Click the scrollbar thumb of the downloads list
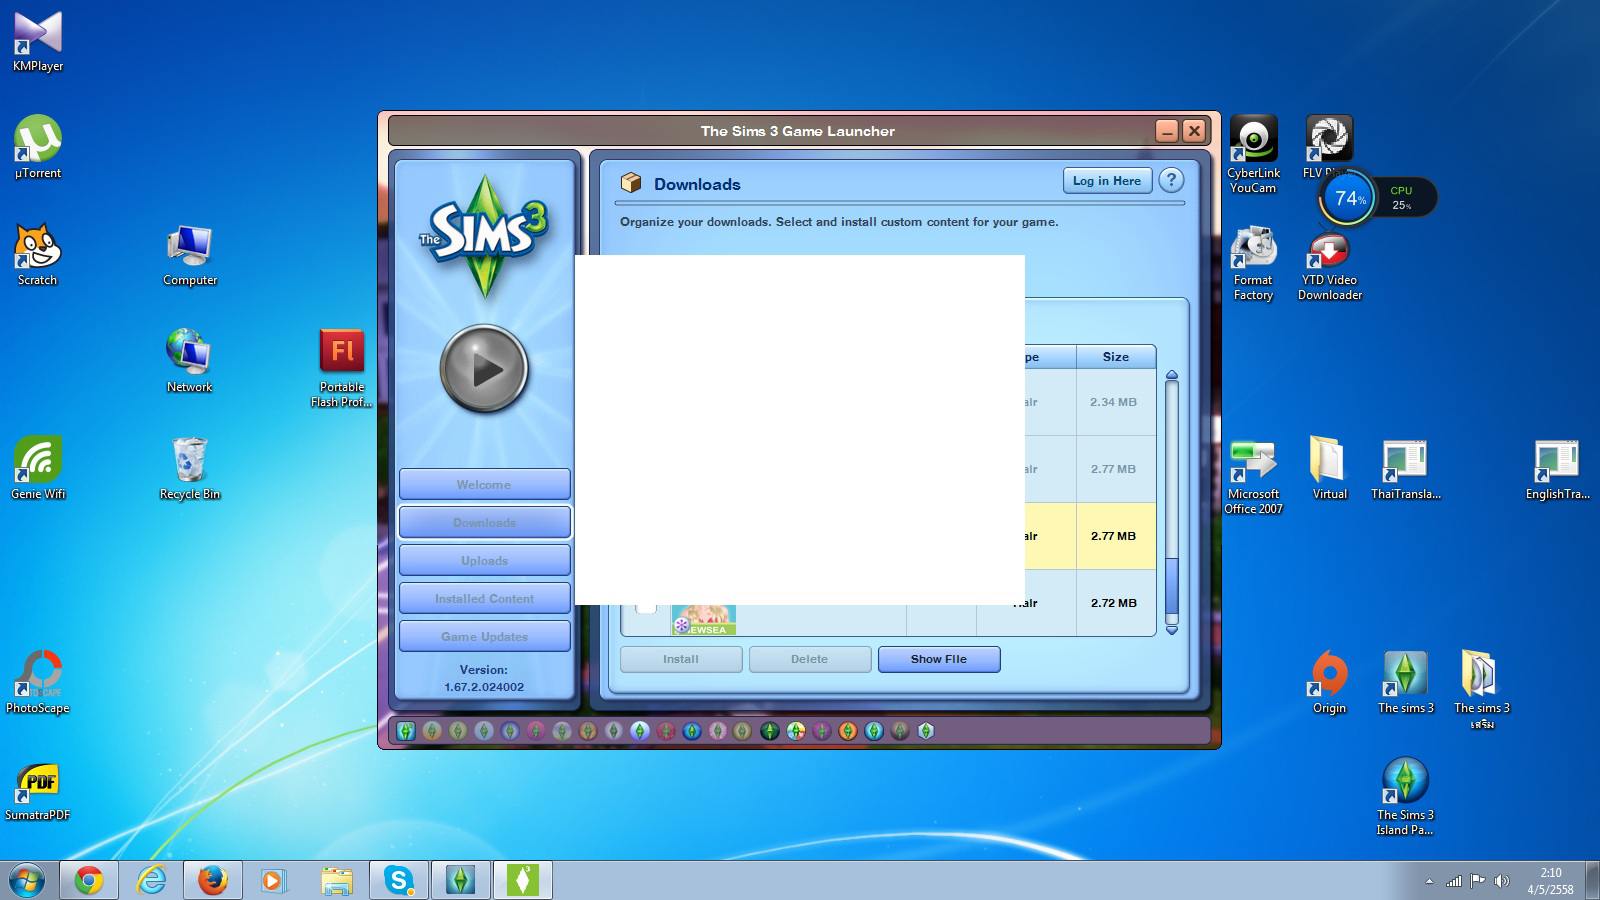The image size is (1600, 900). [x=1172, y=584]
